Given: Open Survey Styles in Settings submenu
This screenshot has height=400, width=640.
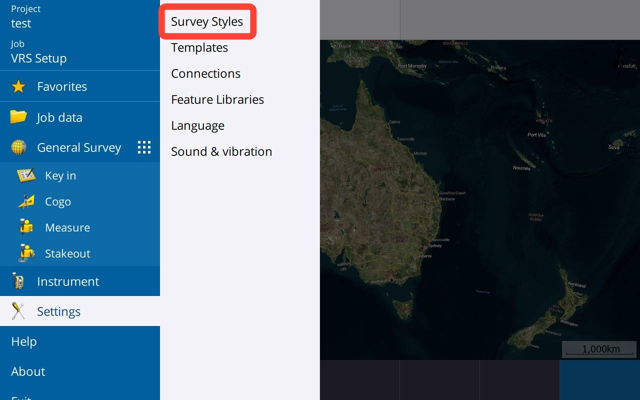Looking at the screenshot, I should coord(207,22).
